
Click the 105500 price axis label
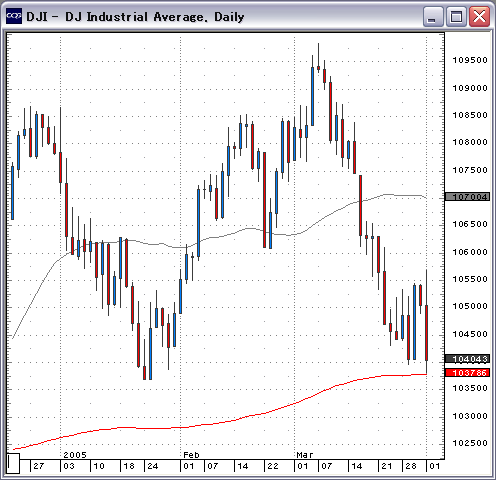click(x=470, y=279)
